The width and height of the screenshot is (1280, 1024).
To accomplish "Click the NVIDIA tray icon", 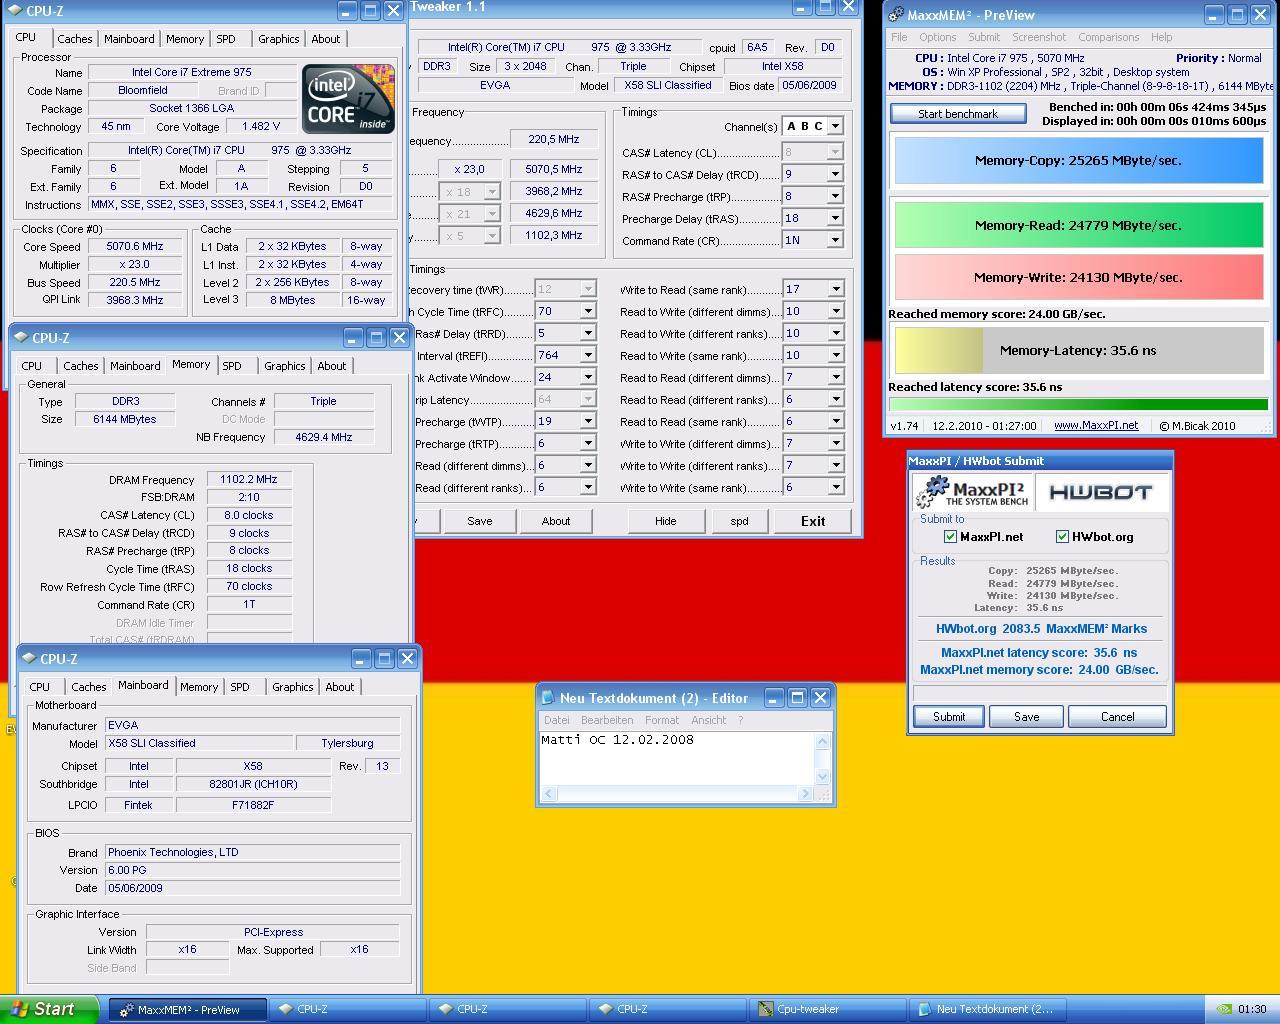I will pos(1223,1009).
